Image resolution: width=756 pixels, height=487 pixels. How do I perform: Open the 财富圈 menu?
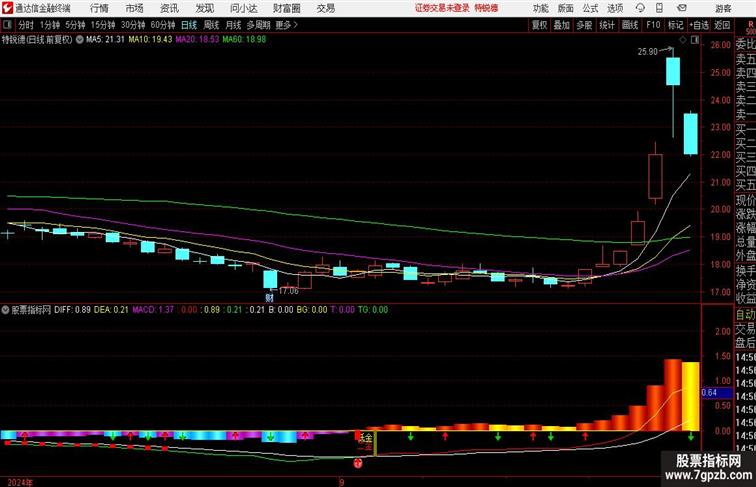coord(286,8)
